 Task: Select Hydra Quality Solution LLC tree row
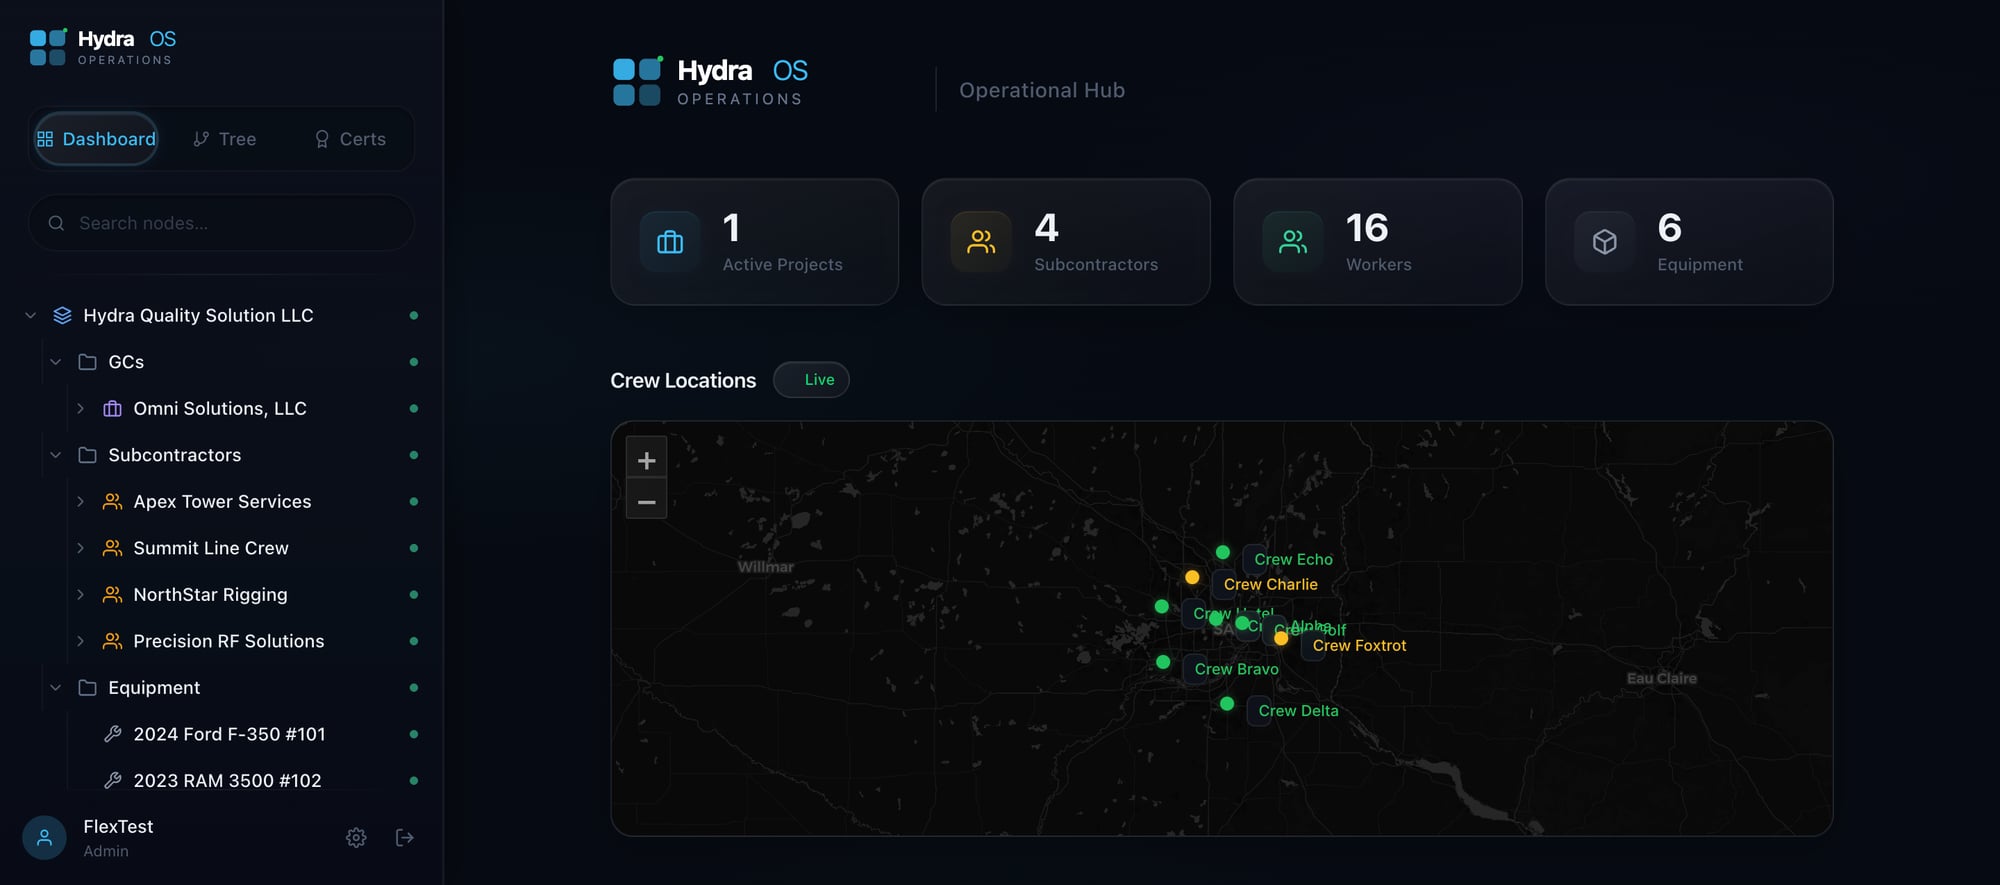pos(221,316)
